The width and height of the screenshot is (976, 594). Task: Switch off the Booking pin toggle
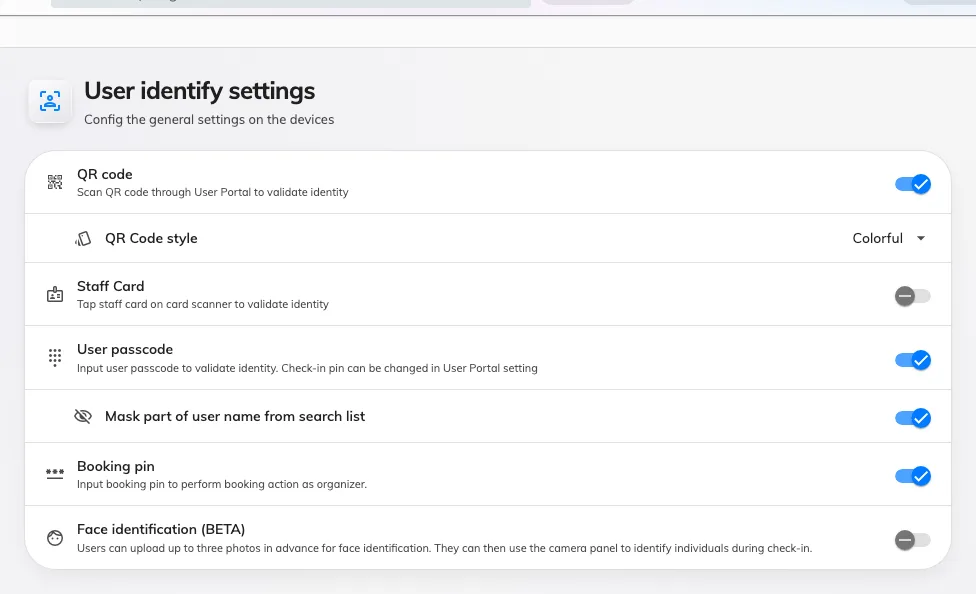tap(913, 476)
